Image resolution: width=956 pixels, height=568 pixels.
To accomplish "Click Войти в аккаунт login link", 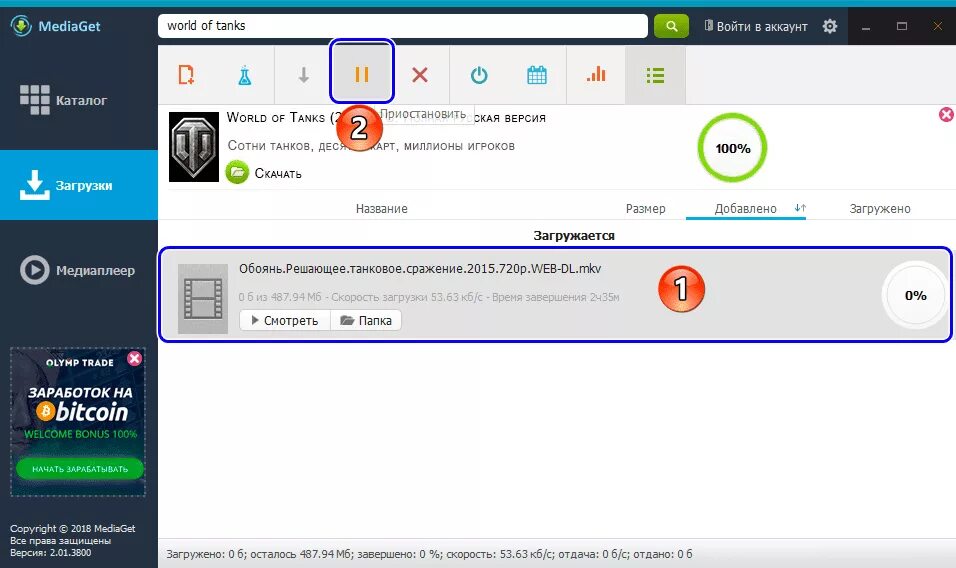I will point(756,27).
